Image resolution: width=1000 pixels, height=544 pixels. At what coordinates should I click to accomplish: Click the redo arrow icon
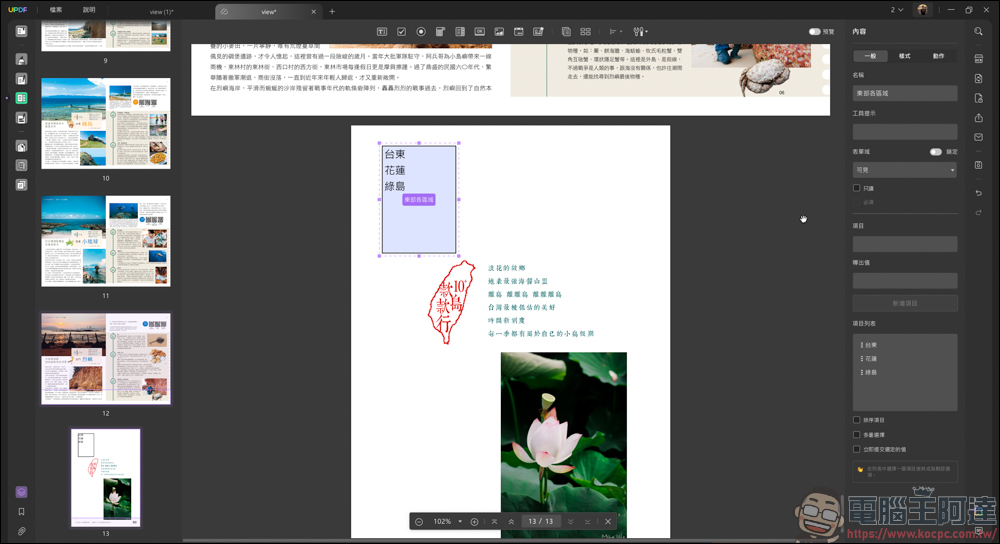pyautogui.click(x=978, y=212)
